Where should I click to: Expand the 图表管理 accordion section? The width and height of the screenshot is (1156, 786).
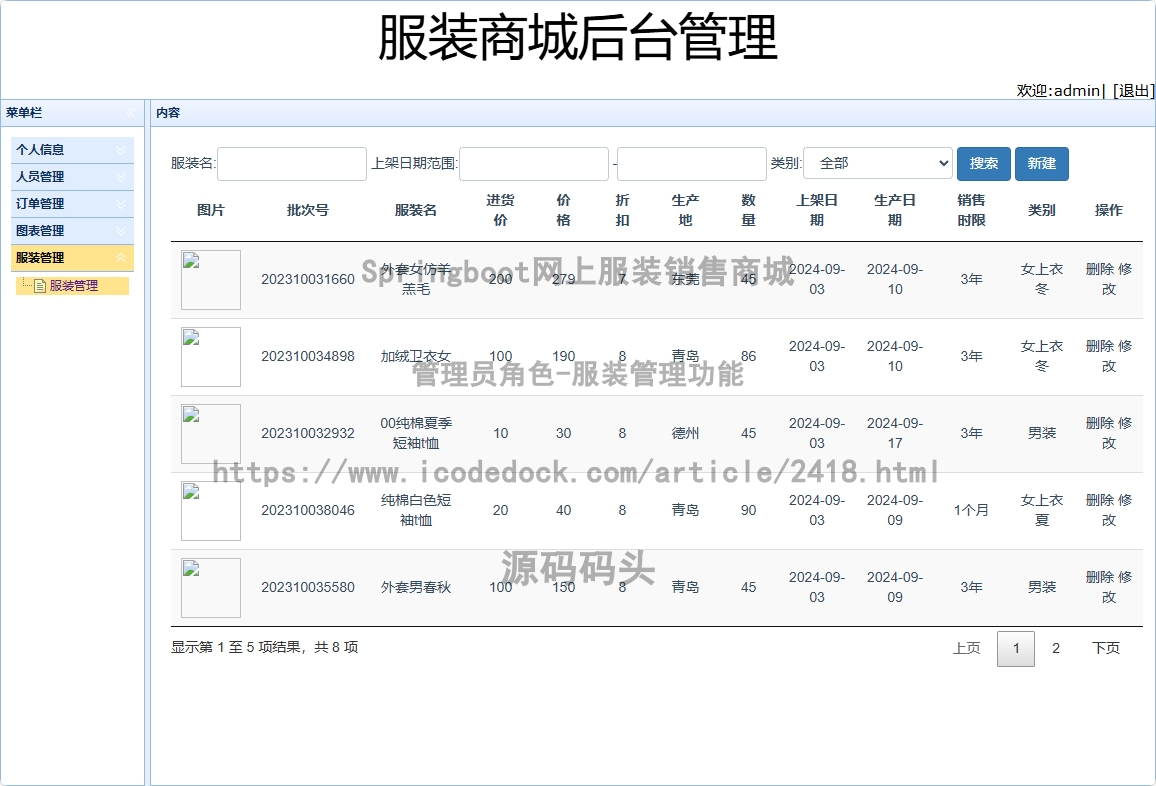tap(72, 231)
